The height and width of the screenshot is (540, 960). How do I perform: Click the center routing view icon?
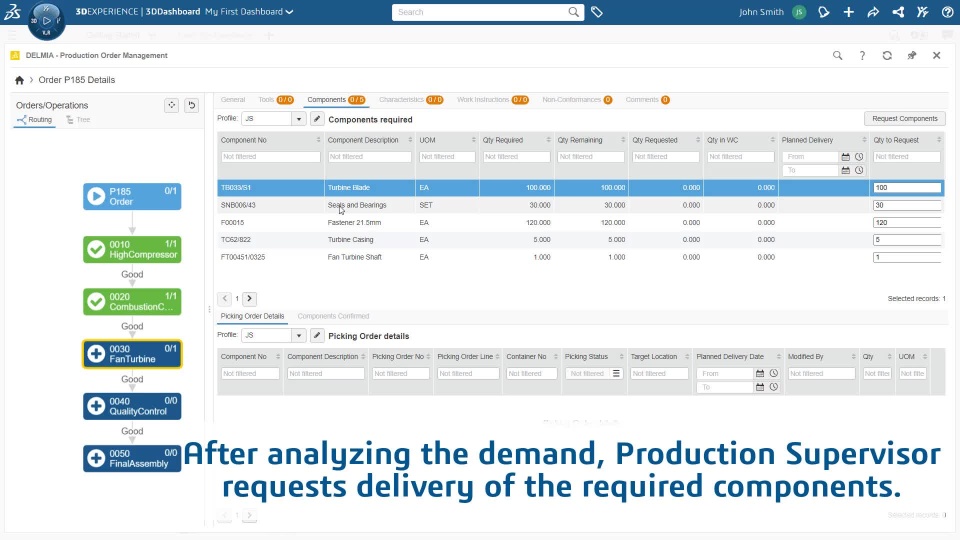pos(171,105)
